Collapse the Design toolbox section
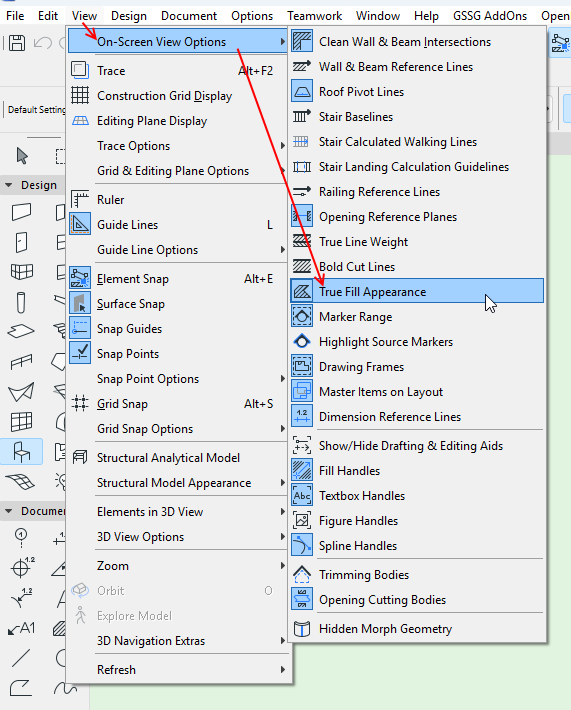This screenshot has width=571, height=710. (x=9, y=185)
